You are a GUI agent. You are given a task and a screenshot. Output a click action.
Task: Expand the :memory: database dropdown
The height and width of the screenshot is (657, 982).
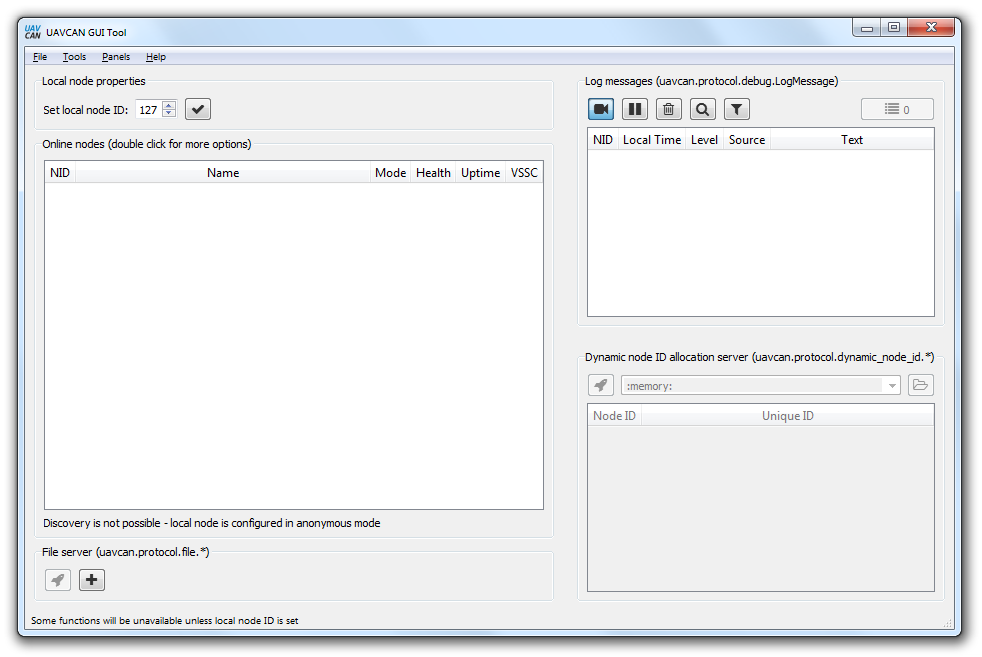[891, 386]
